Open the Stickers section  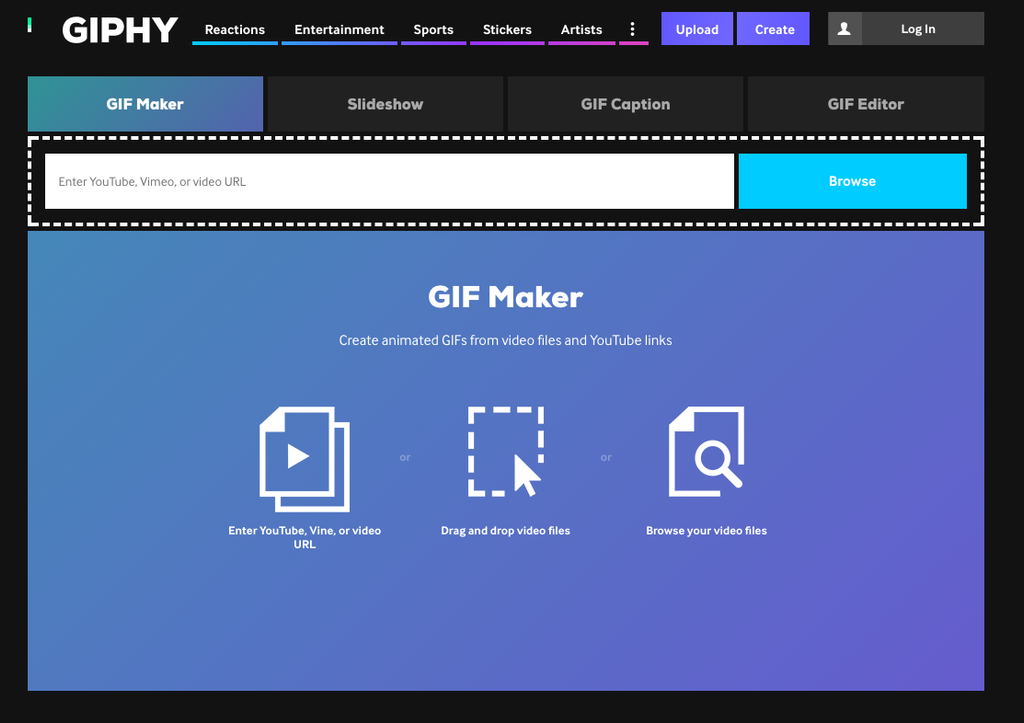pos(507,29)
